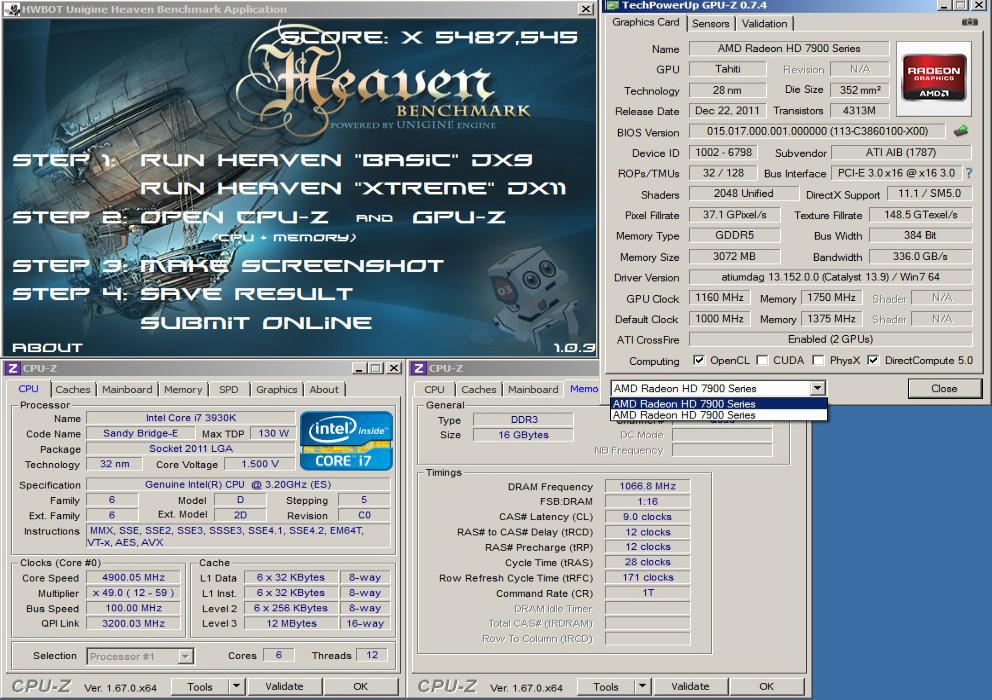Switch to the Validation tab in GPU-Z
Image resolution: width=992 pixels, height=700 pixels.
pos(764,23)
